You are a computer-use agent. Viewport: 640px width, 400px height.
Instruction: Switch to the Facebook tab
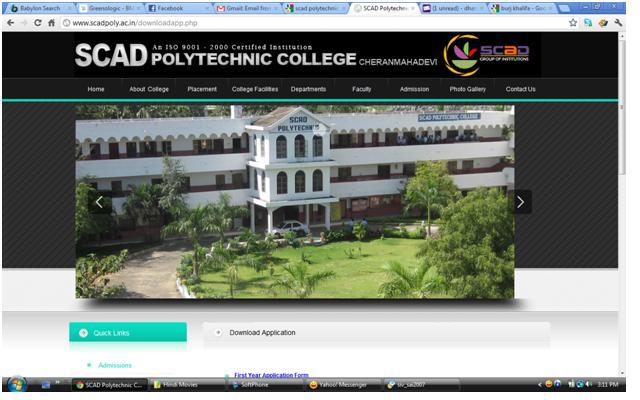178,8
